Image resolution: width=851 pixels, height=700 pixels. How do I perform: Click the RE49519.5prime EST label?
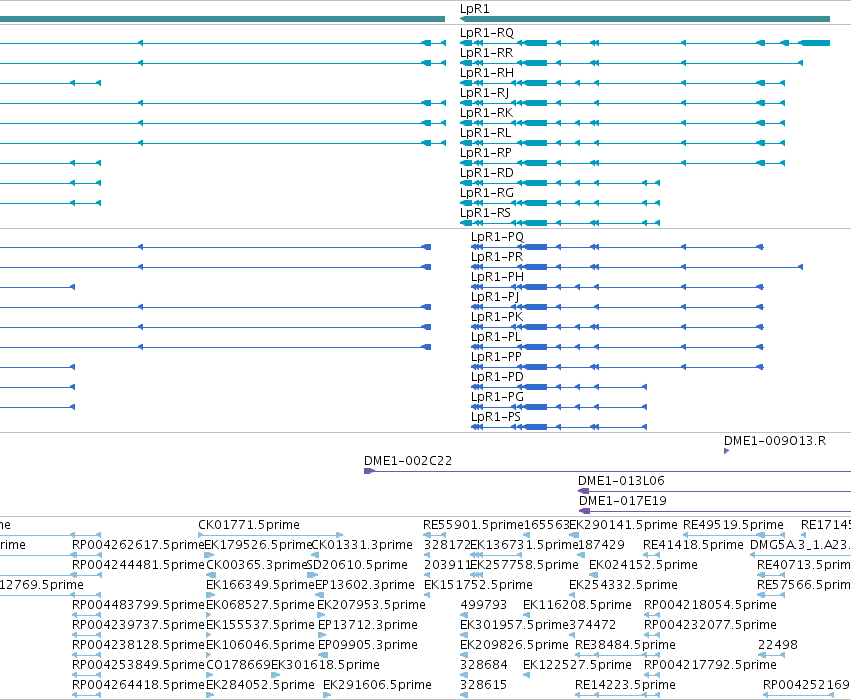(x=733, y=525)
